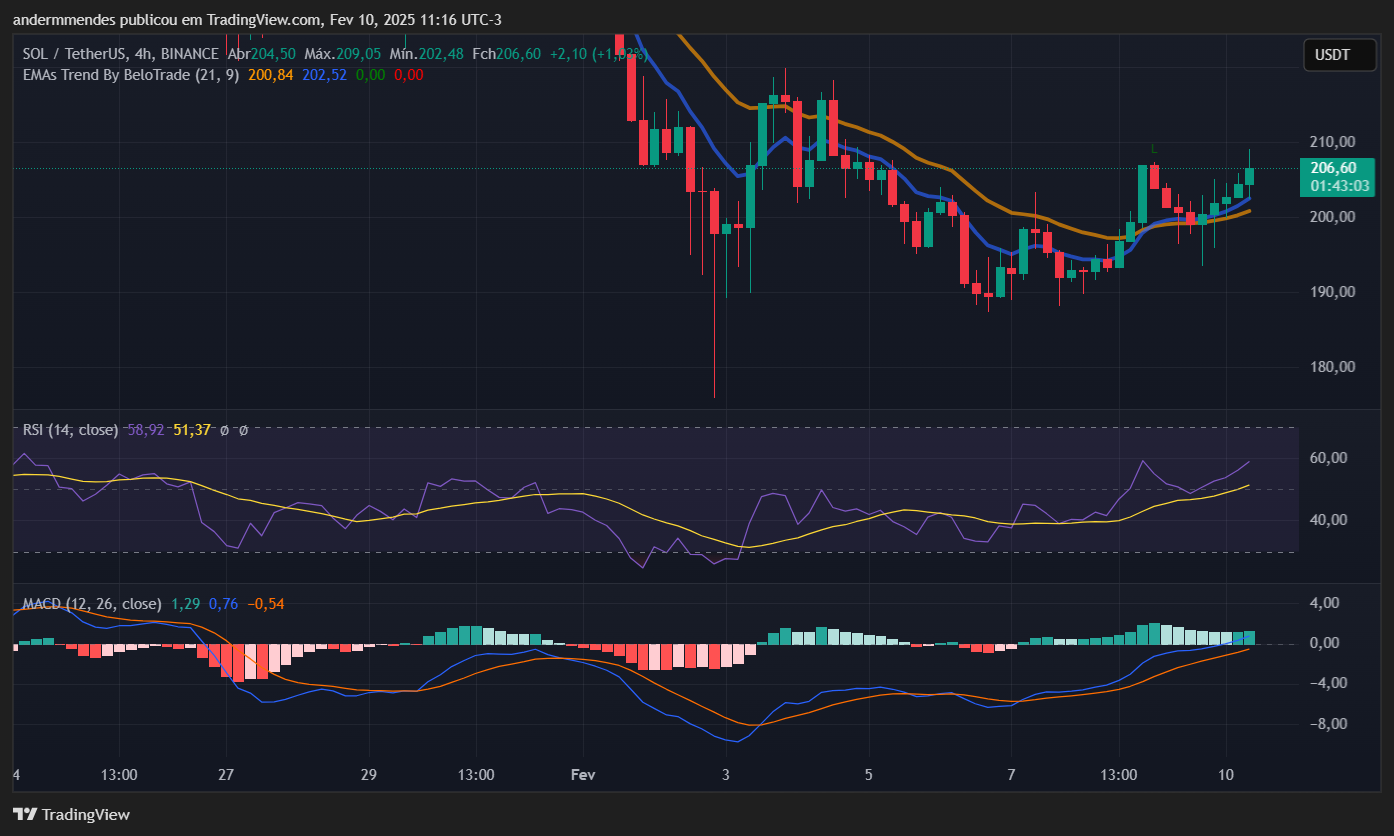Screen dimensions: 1394x836
Task: Click the 210,00 price axis label
Action: click(x=1333, y=141)
